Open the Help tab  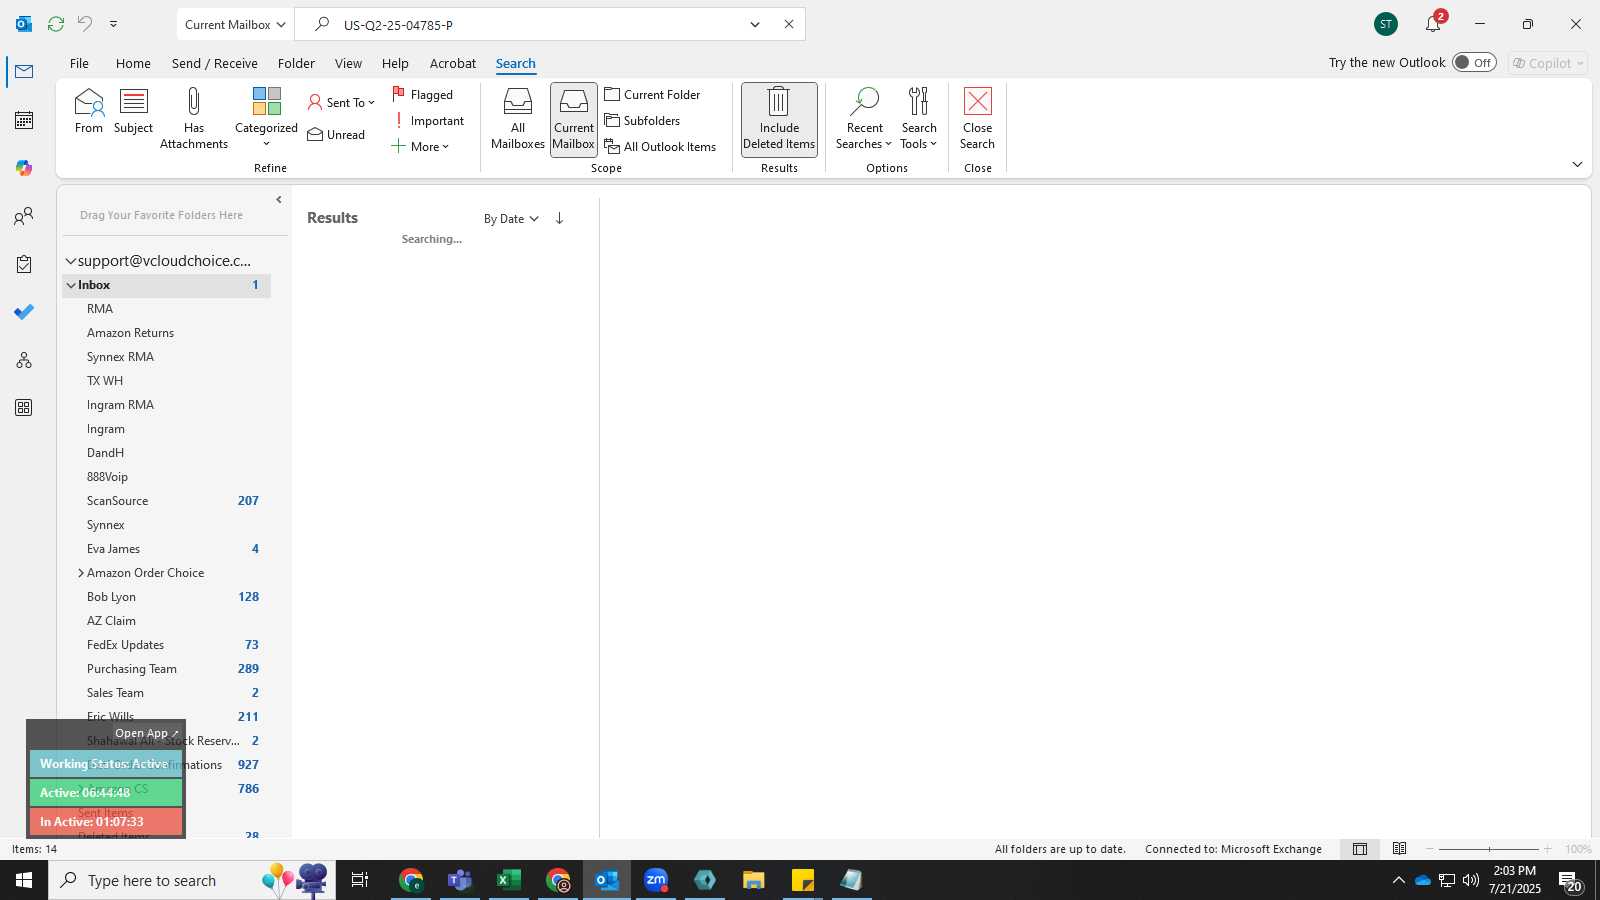395,63
